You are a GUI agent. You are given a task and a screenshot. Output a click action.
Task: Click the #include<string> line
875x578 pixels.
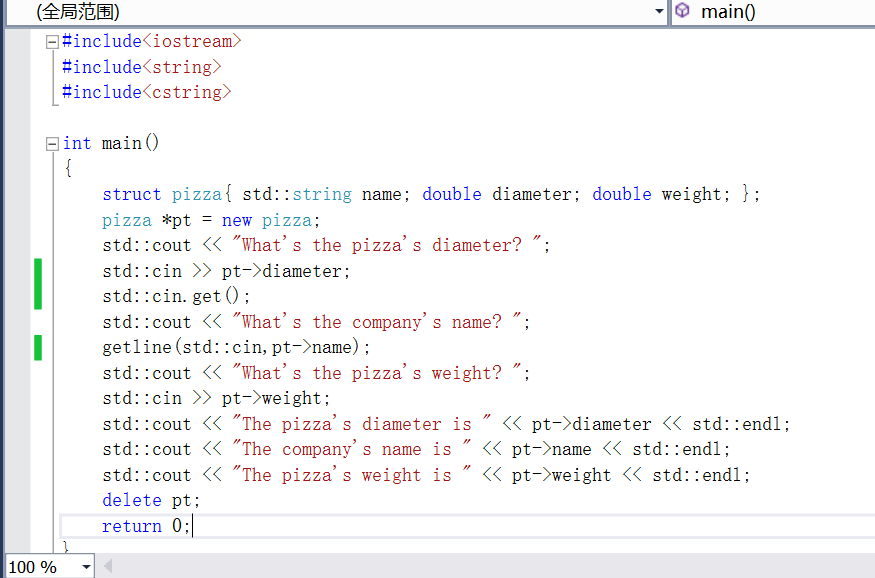click(x=142, y=67)
